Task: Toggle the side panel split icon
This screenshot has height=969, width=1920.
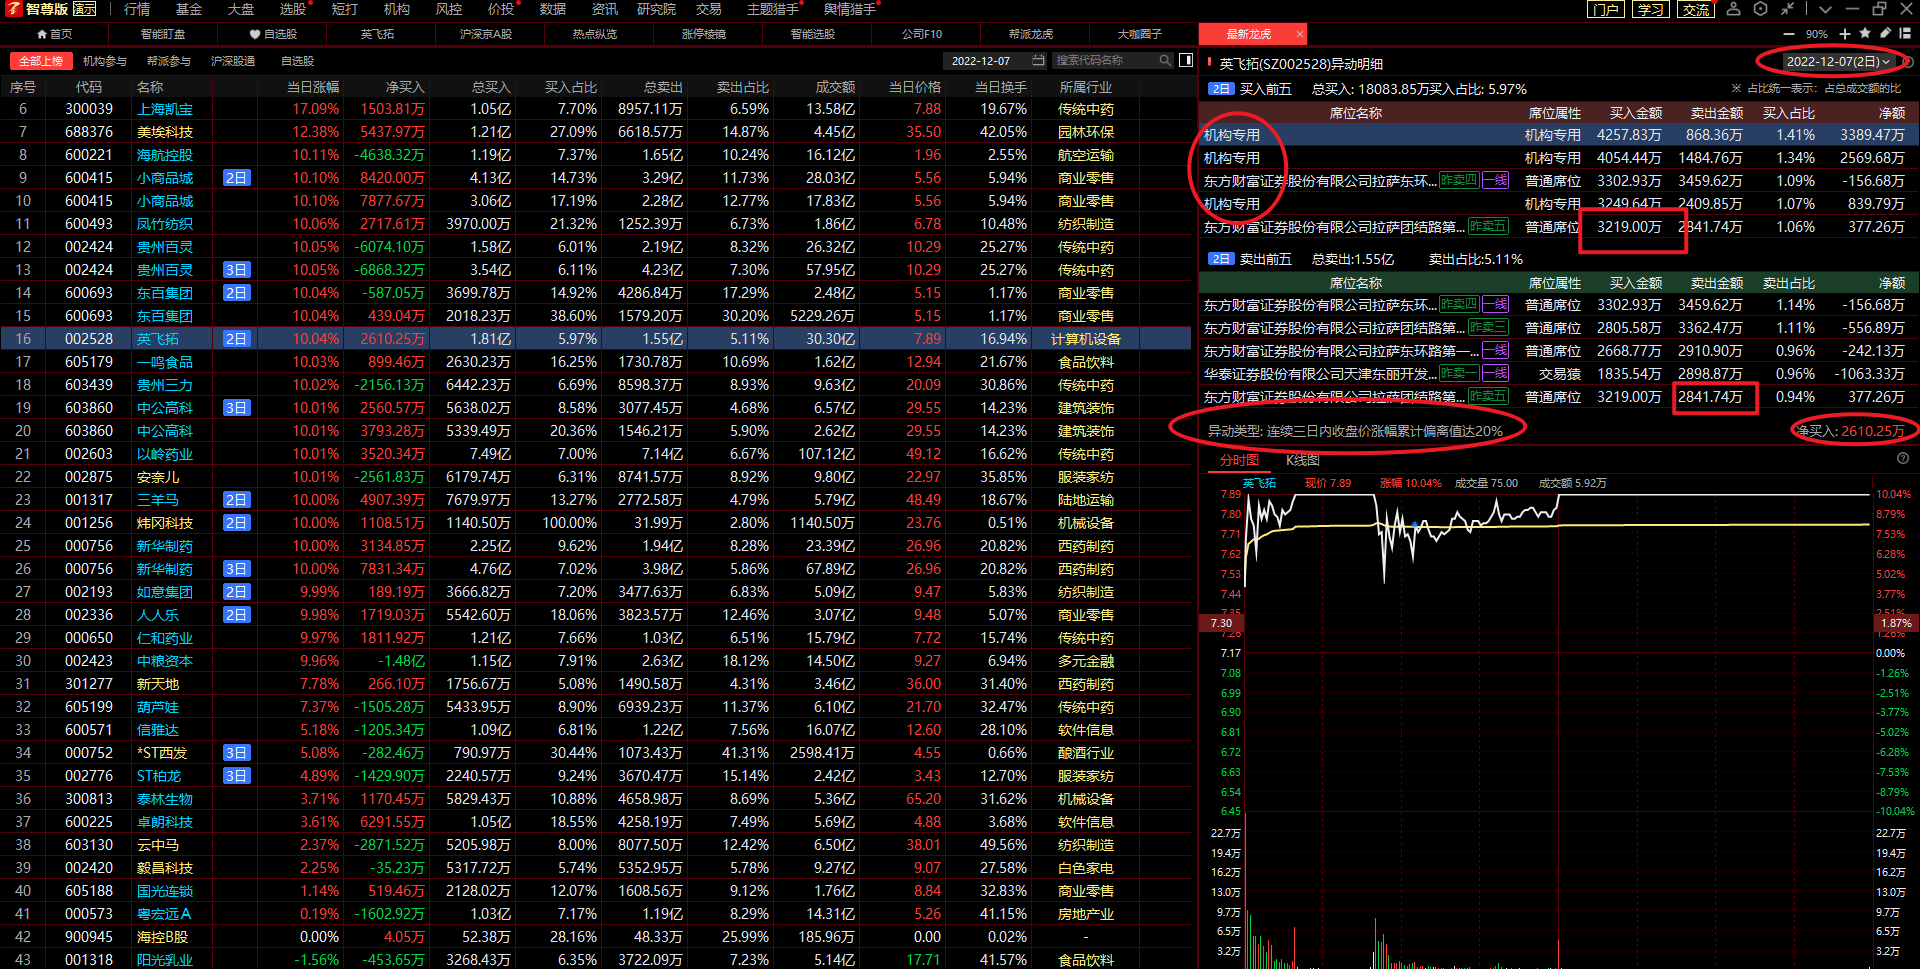Action: [x=1186, y=61]
